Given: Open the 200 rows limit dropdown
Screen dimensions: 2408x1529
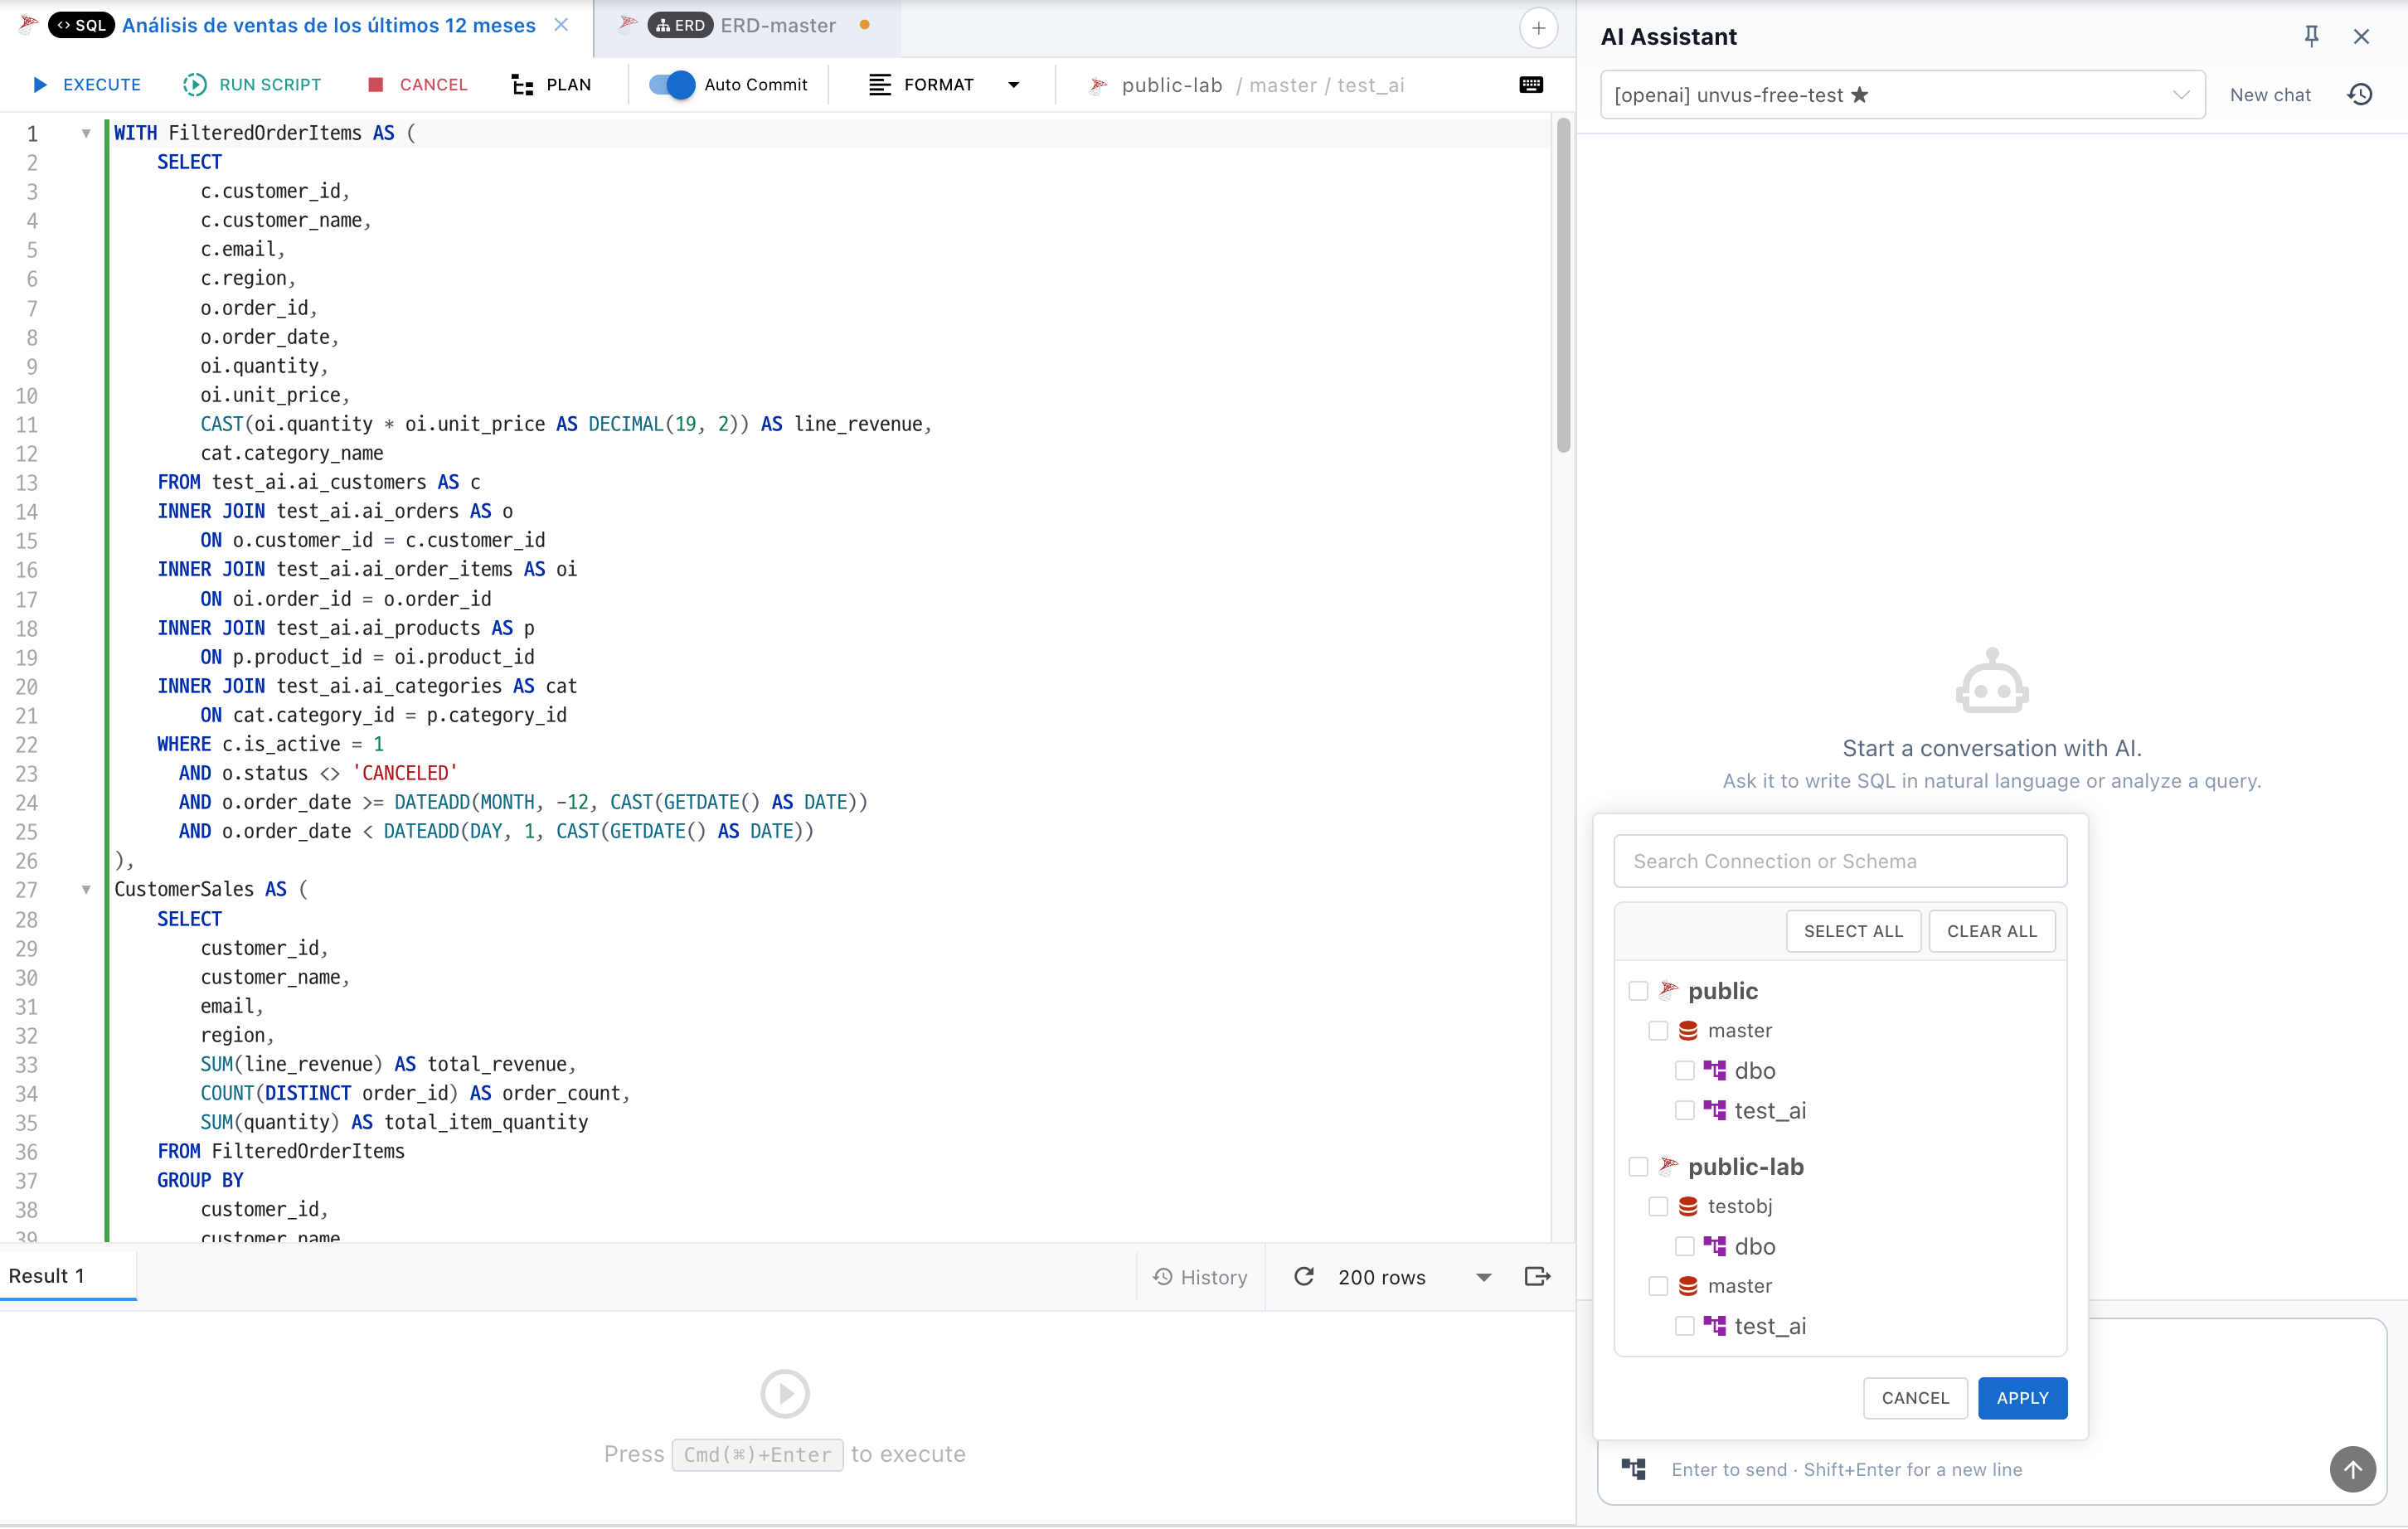Looking at the screenshot, I should coord(1415,1277).
